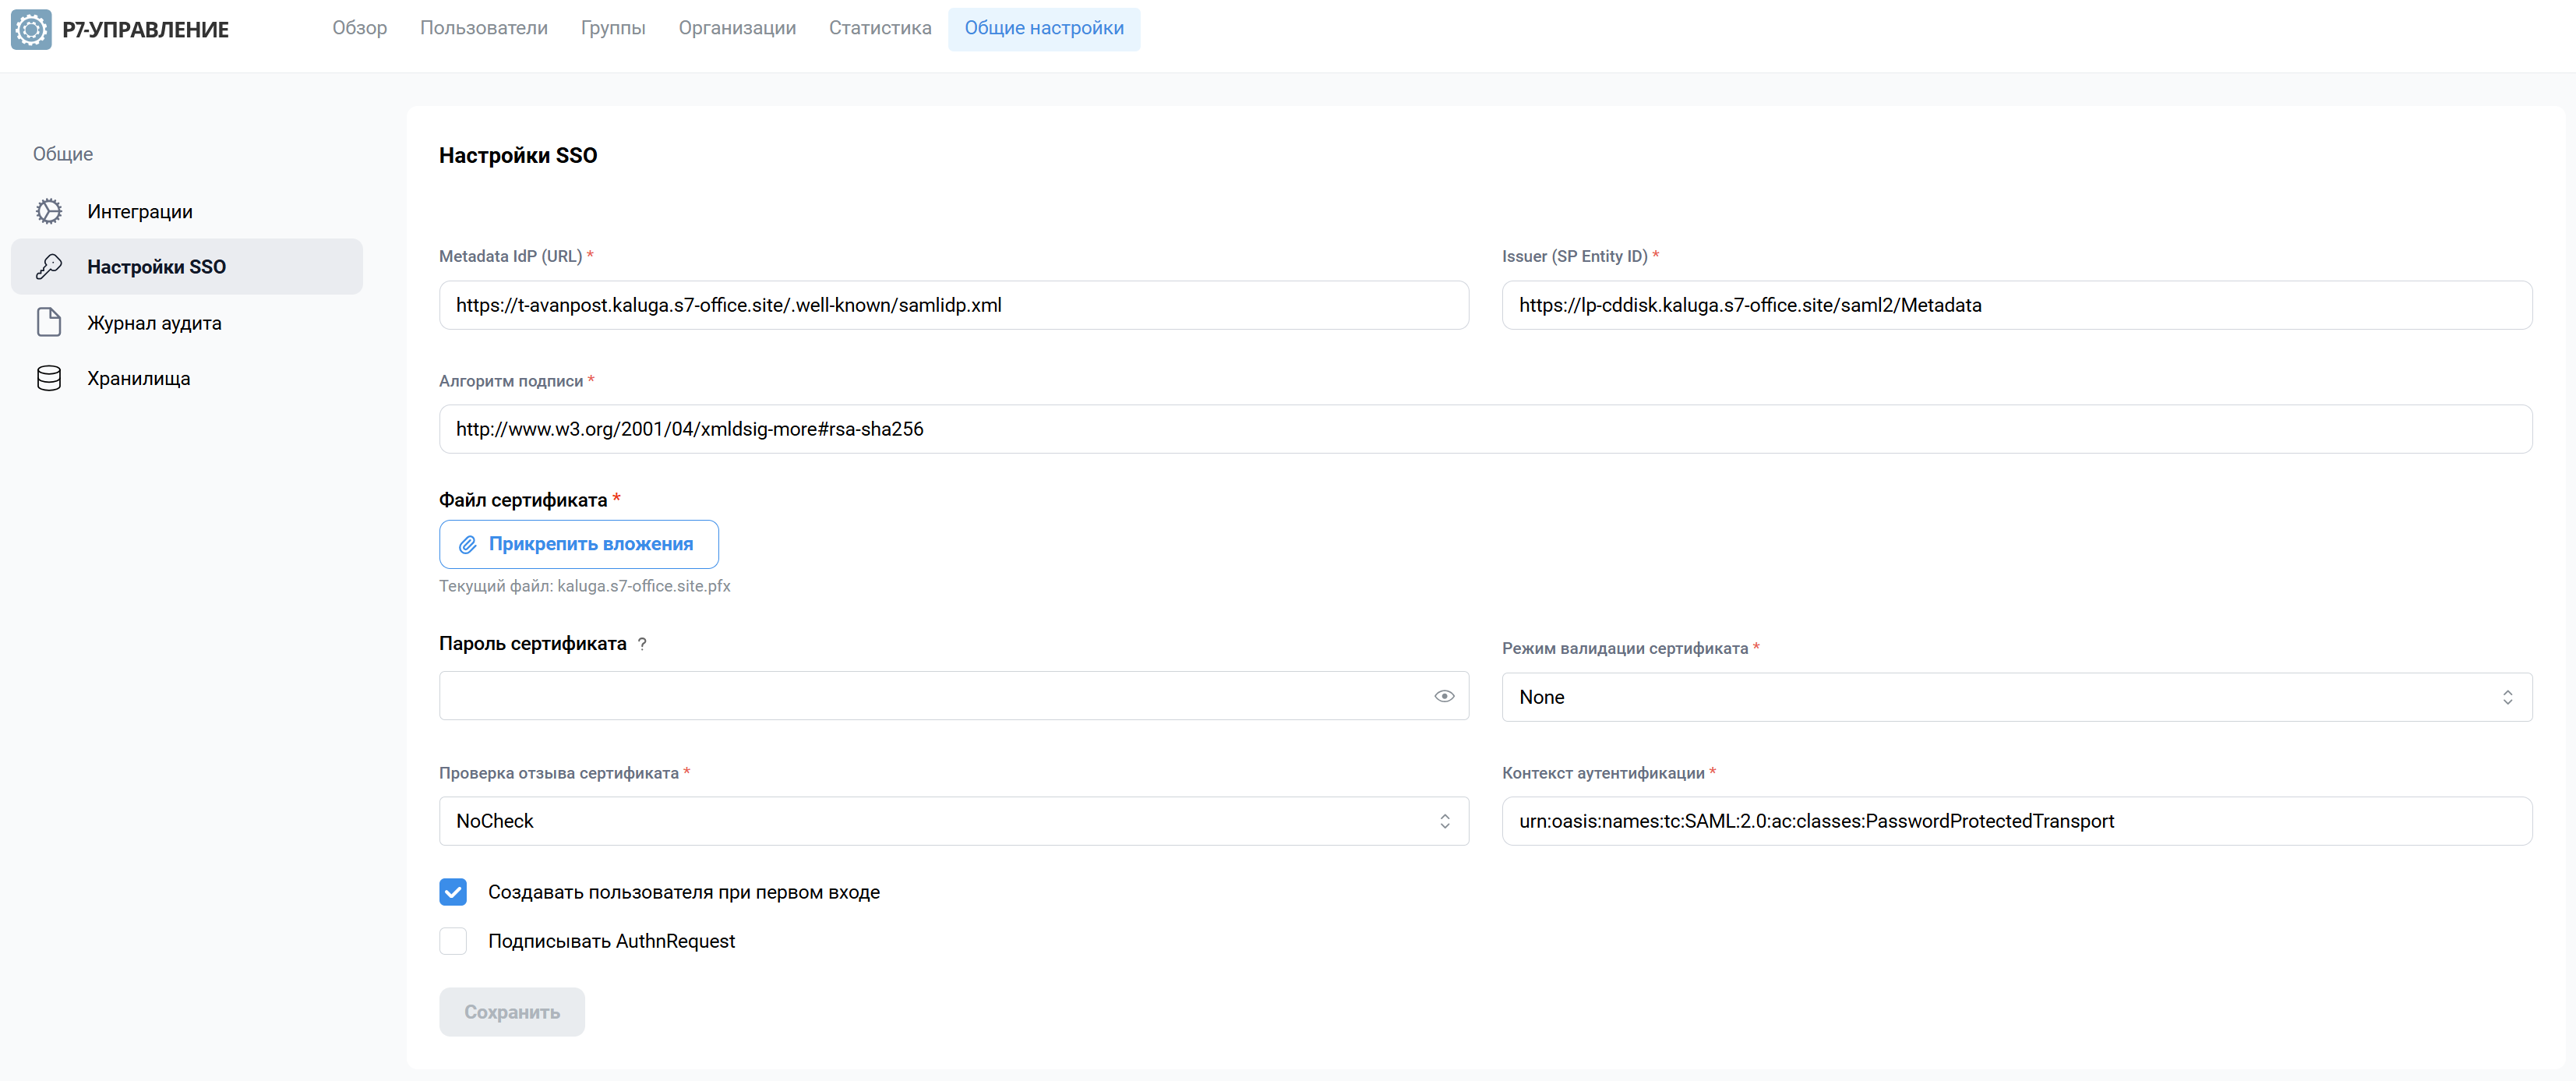Viewport: 2576px width, 1081px height.
Task: Open the Статистика tab
Action: 880,28
